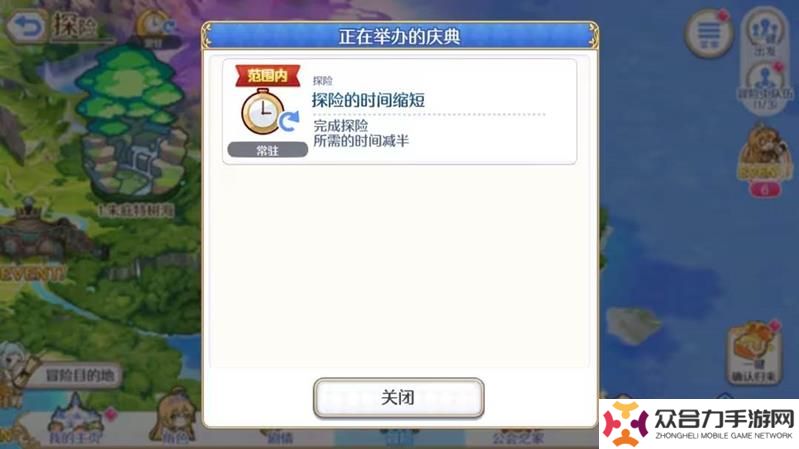Tap the 出发 departure icon at top right
This screenshot has width=799, height=449.
[764, 33]
